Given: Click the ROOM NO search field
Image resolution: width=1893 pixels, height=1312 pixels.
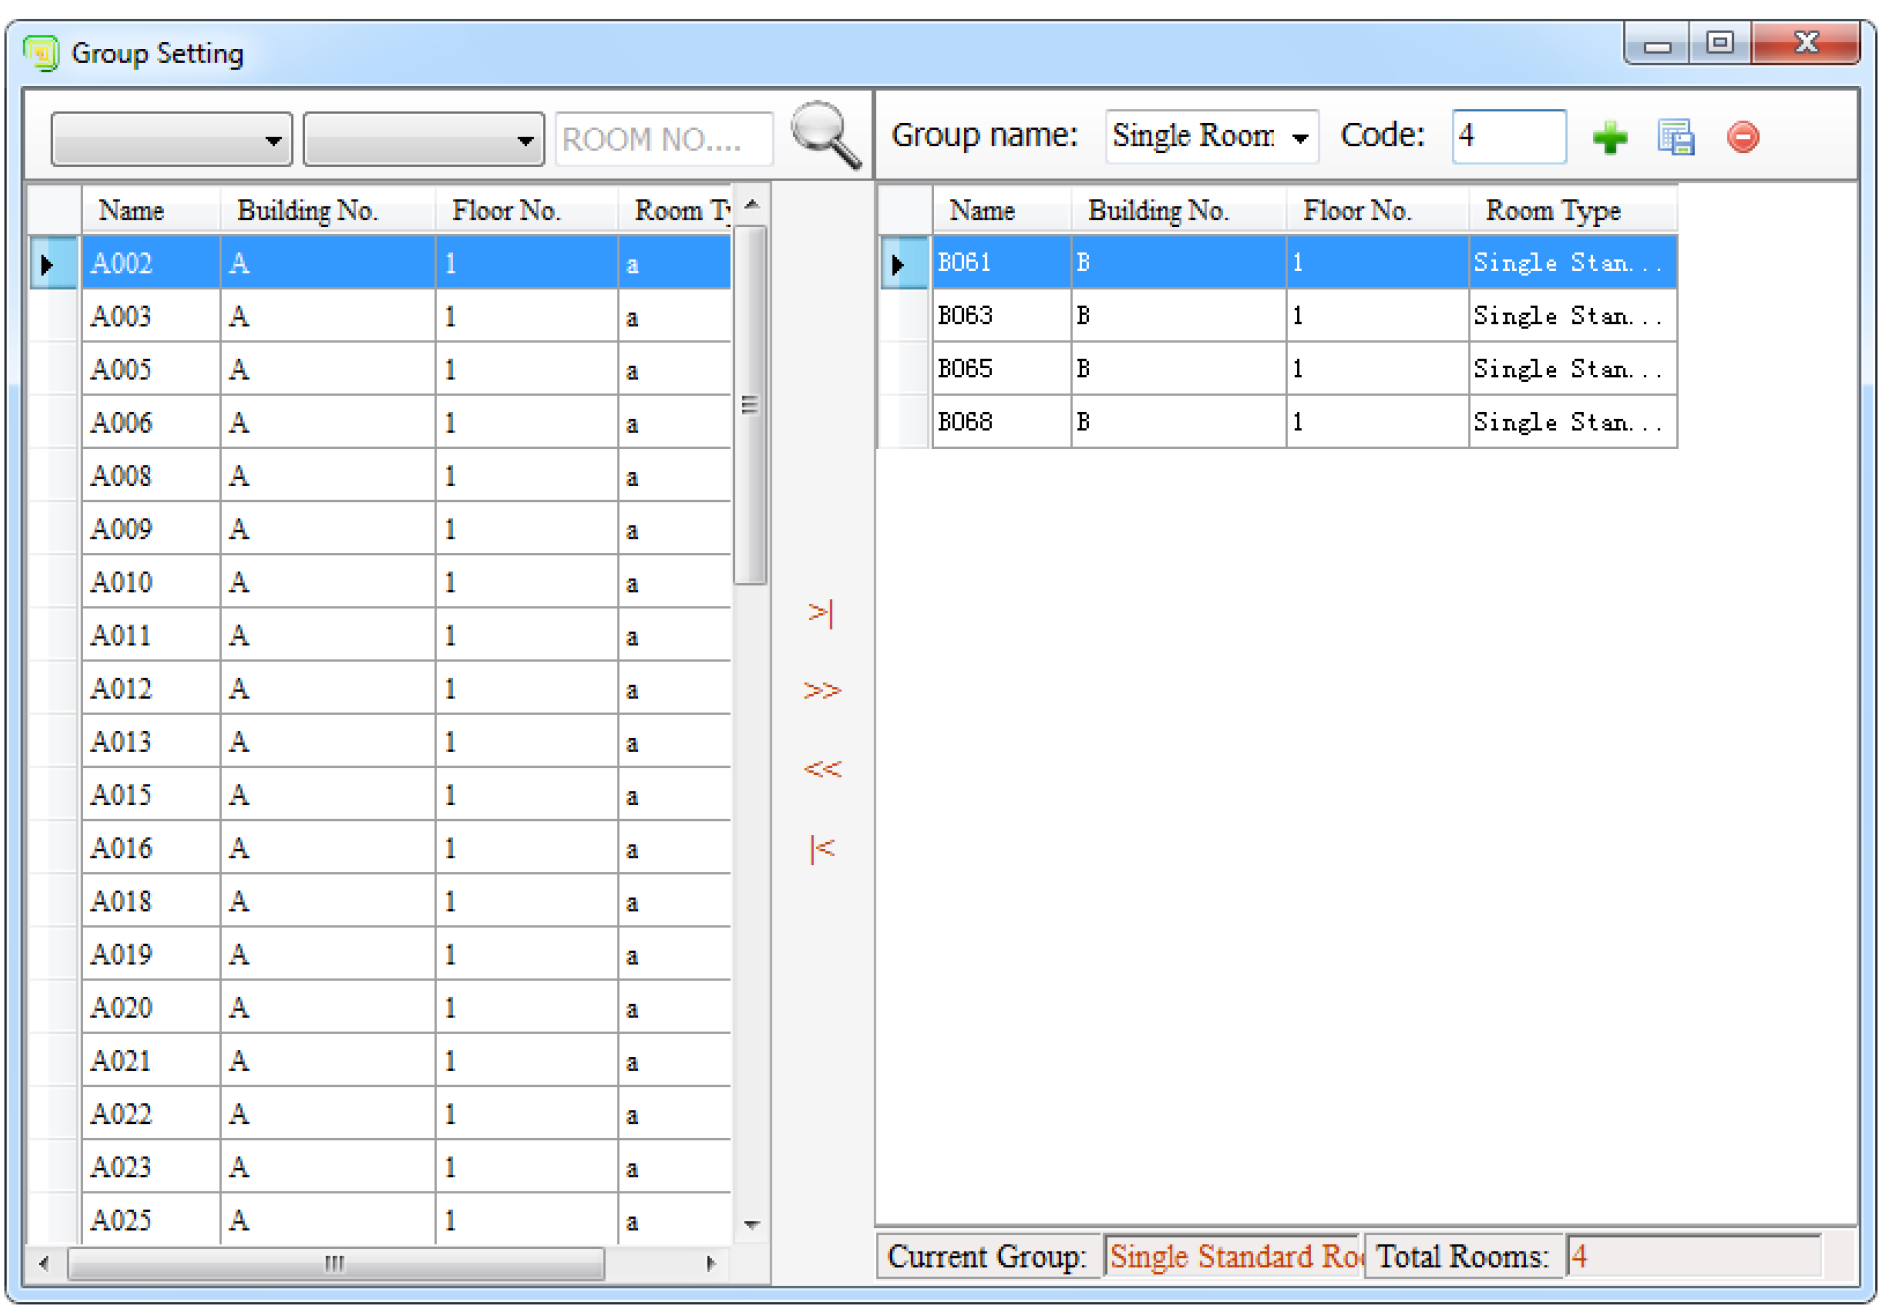Looking at the screenshot, I should pyautogui.click(x=663, y=140).
